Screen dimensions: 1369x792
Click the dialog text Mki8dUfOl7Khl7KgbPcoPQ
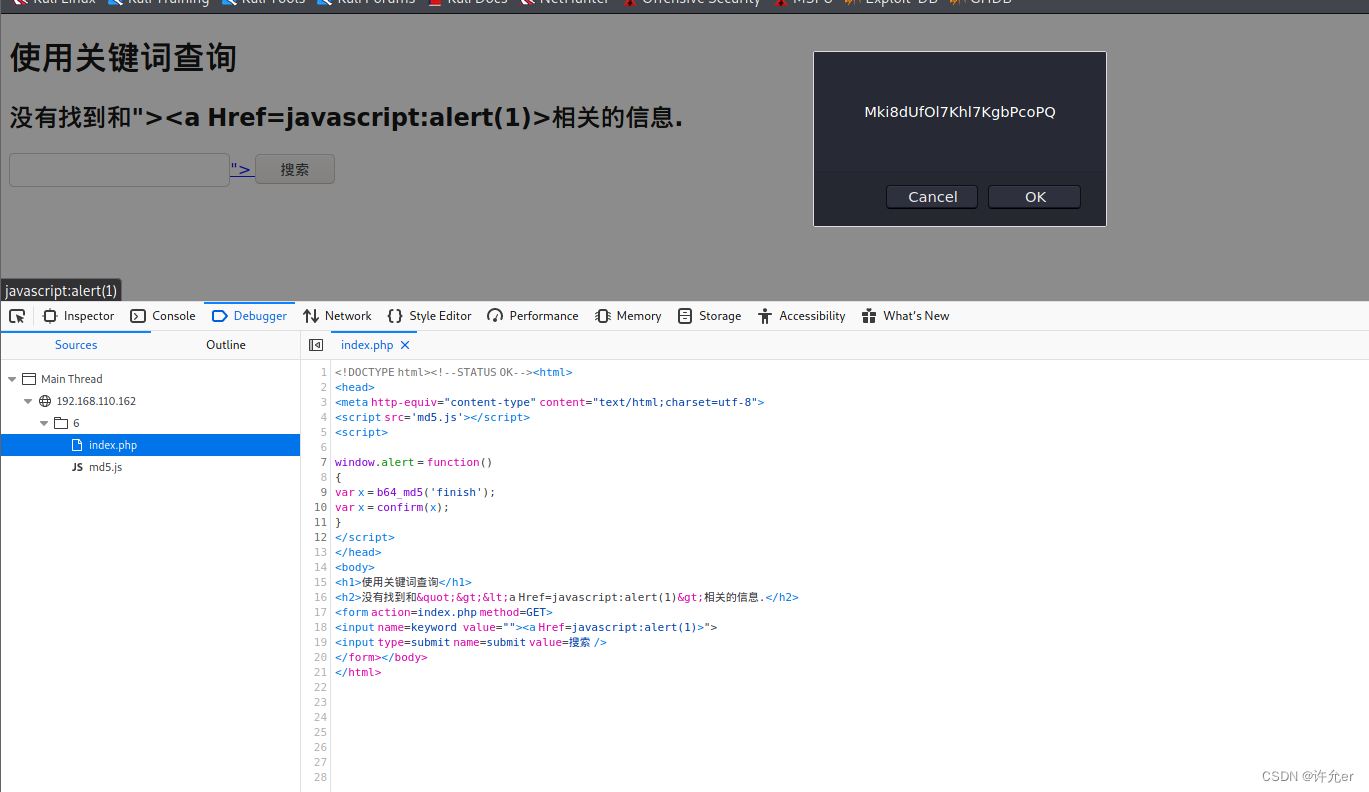960,112
